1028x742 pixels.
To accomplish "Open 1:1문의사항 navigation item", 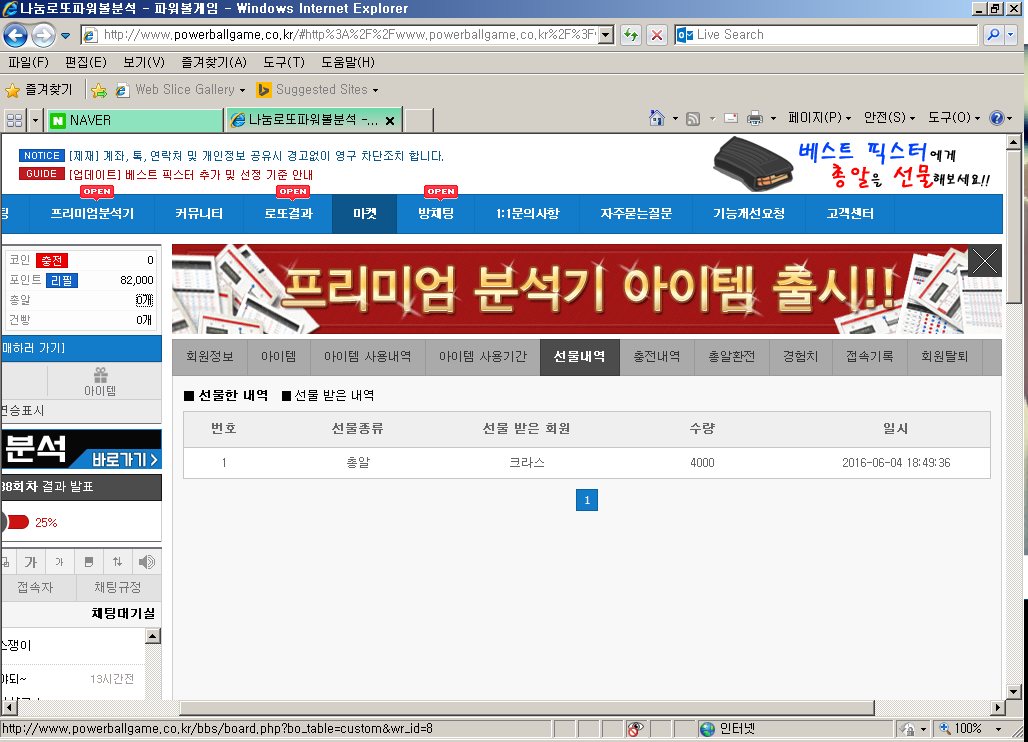I will coord(528,214).
